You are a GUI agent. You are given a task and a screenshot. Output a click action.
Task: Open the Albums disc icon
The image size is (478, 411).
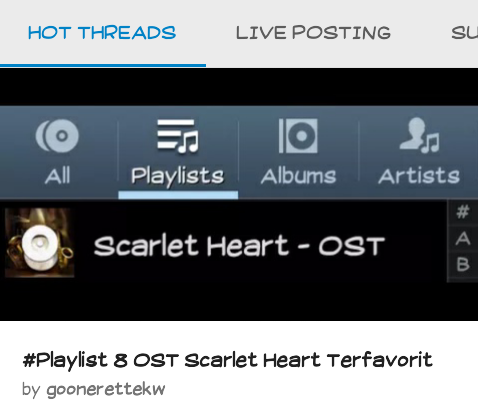click(x=298, y=136)
